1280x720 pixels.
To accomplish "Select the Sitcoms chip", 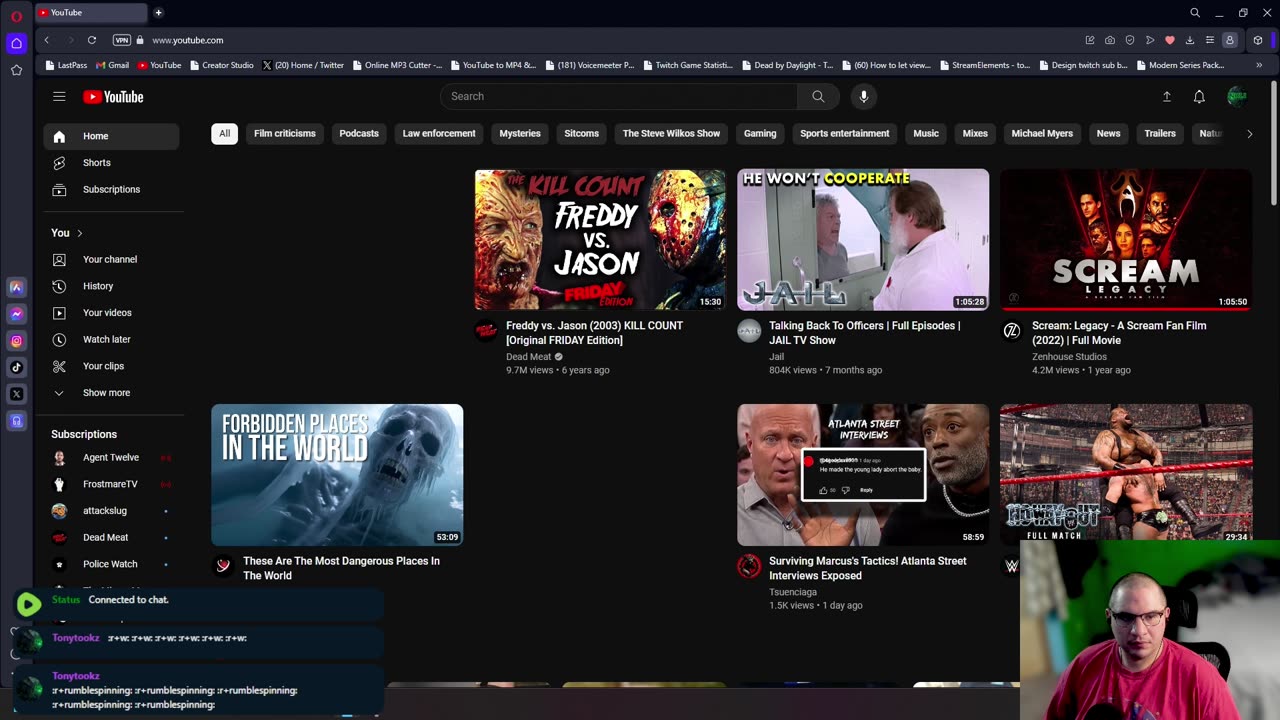I will [x=581, y=133].
